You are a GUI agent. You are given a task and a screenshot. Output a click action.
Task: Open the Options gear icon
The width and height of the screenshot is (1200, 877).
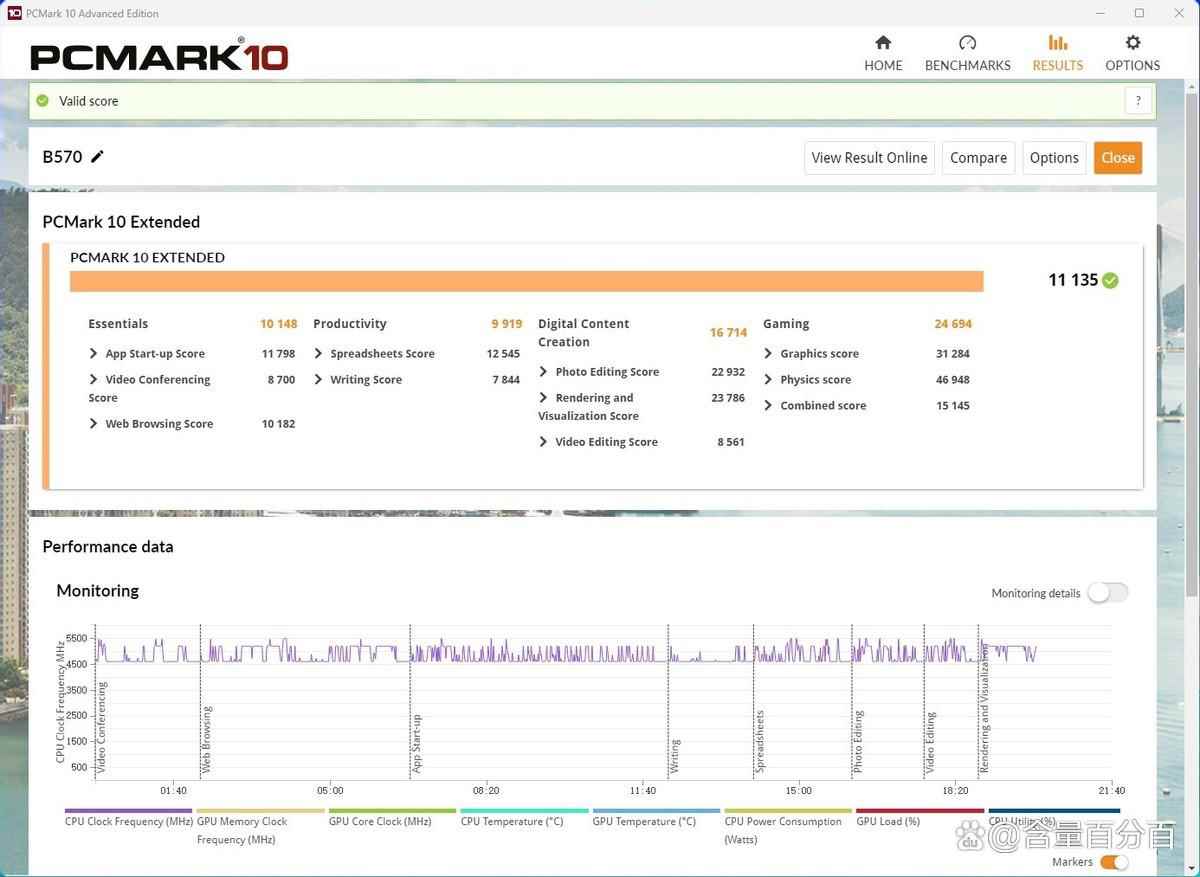click(1132, 43)
